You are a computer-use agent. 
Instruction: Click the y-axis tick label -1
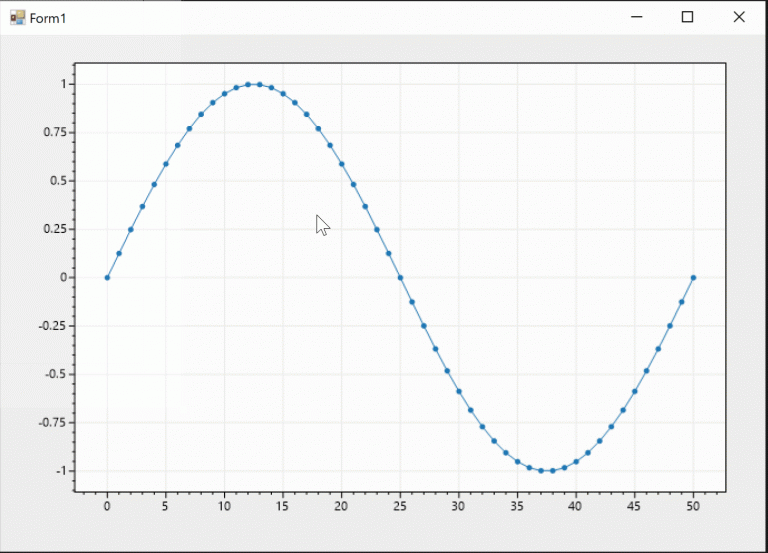(60, 471)
